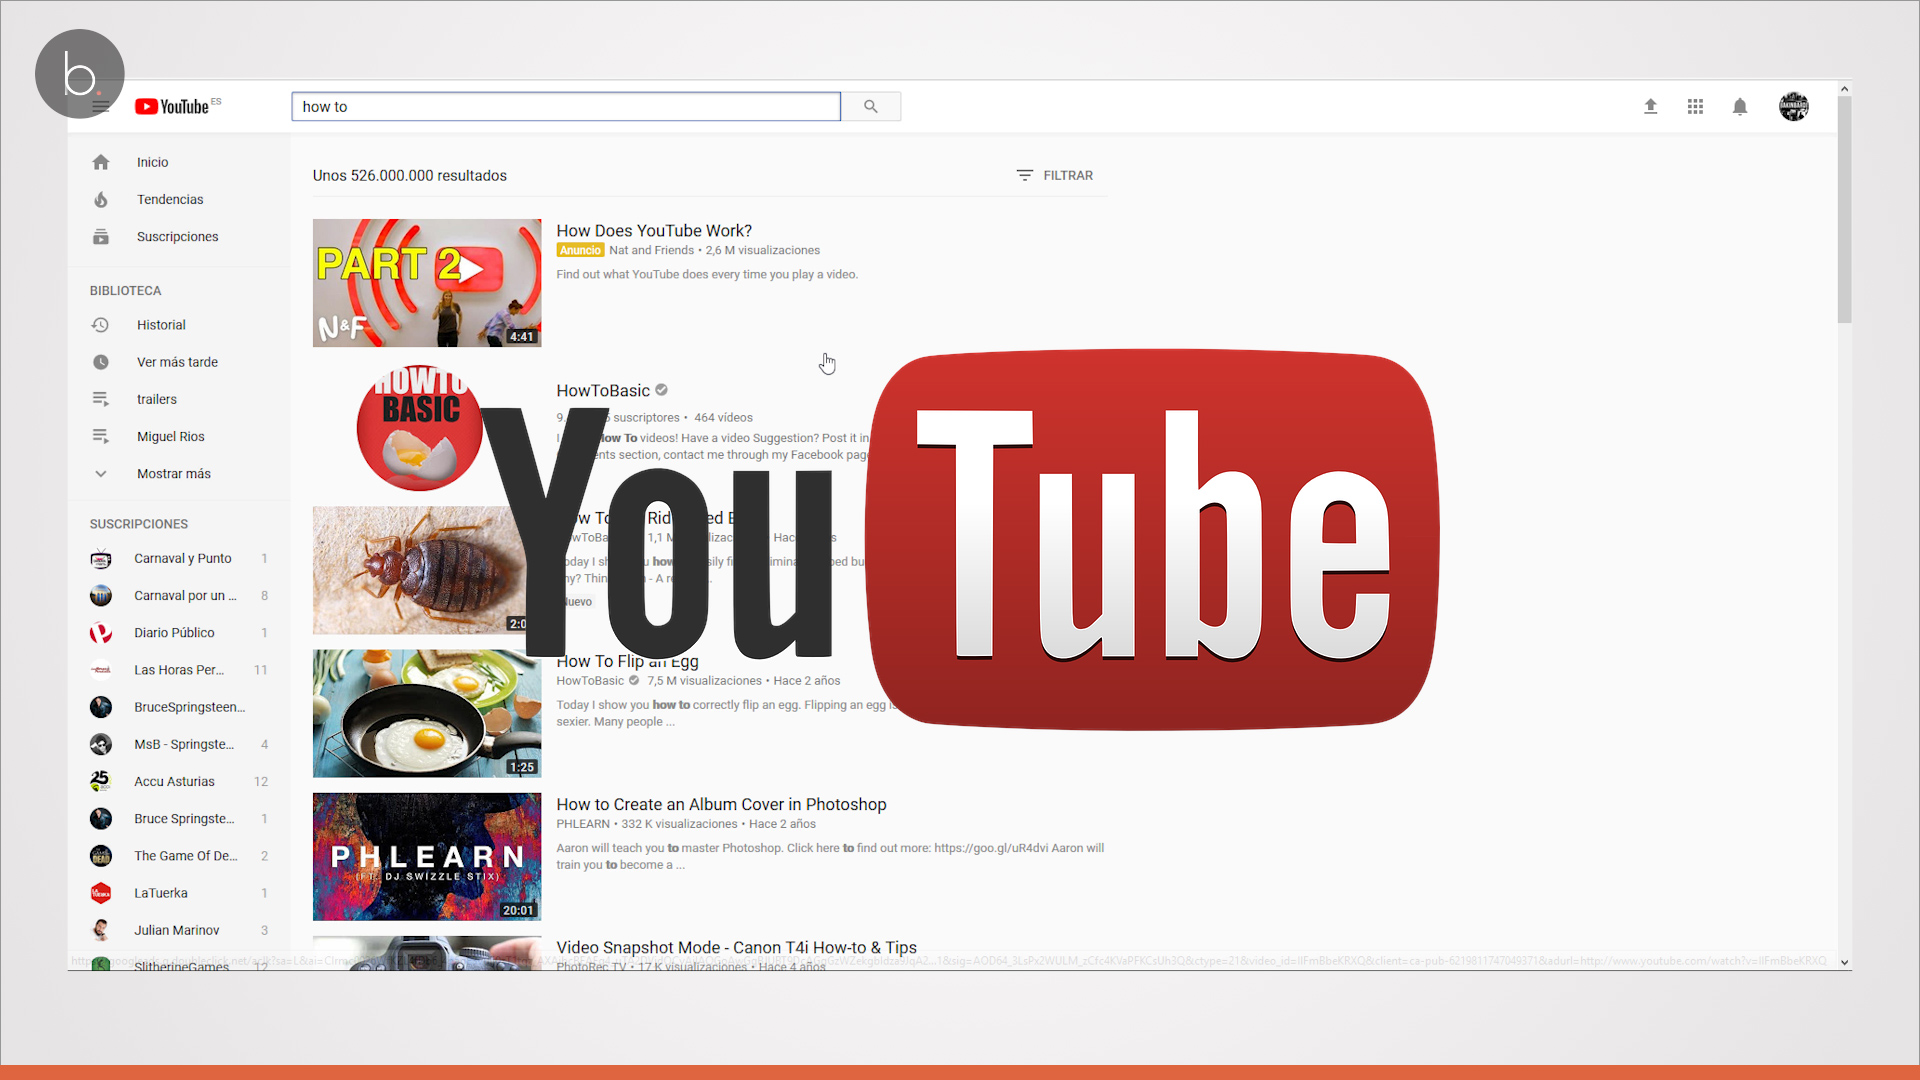Click the LaTuerka channel avatar
Screen dimensions: 1920x1080
(101, 893)
